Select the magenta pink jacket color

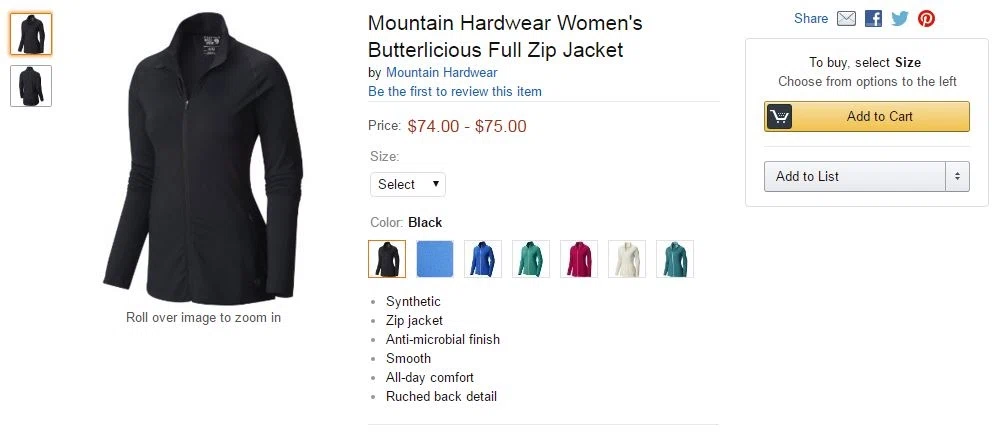(x=579, y=259)
